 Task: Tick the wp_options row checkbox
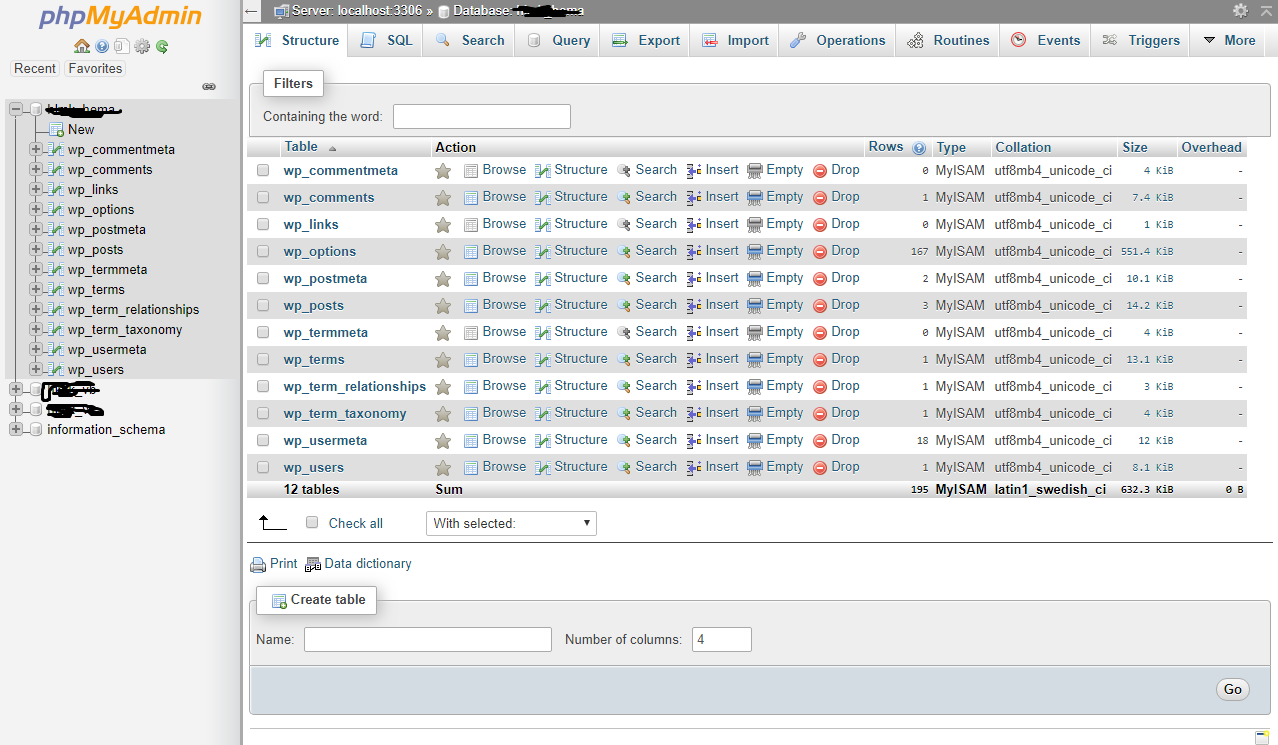tap(263, 252)
